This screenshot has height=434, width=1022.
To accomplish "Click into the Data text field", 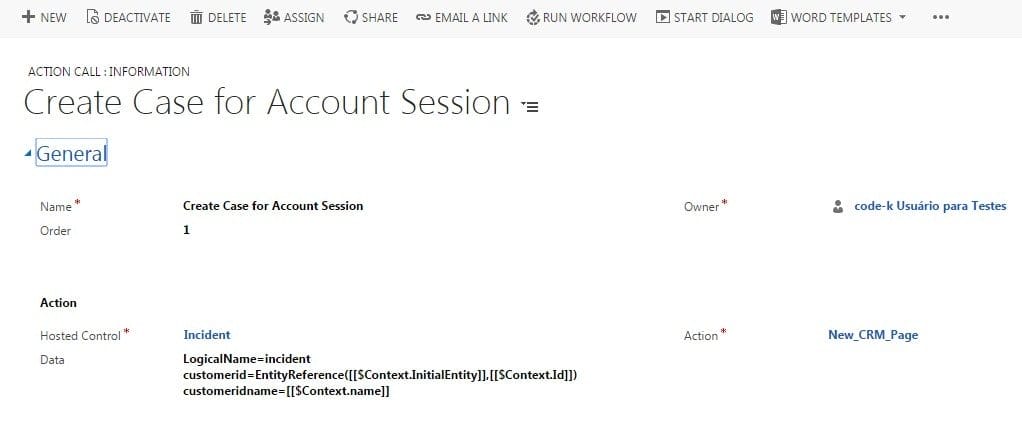I will point(380,375).
